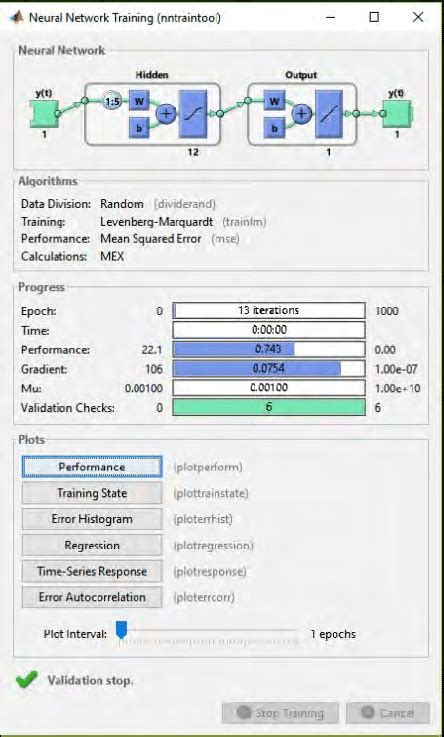Click the Cancel button
This screenshot has width=444, height=737.
pos(388,713)
